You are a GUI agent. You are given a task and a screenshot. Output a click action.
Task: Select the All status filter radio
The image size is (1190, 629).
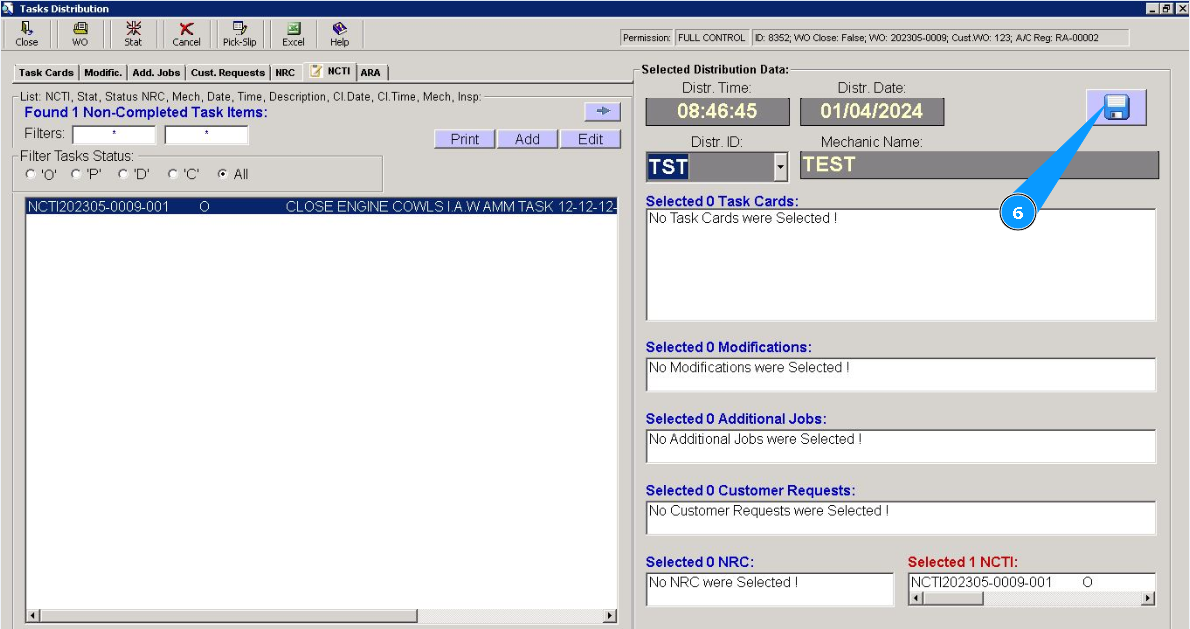pyautogui.click(x=222, y=175)
